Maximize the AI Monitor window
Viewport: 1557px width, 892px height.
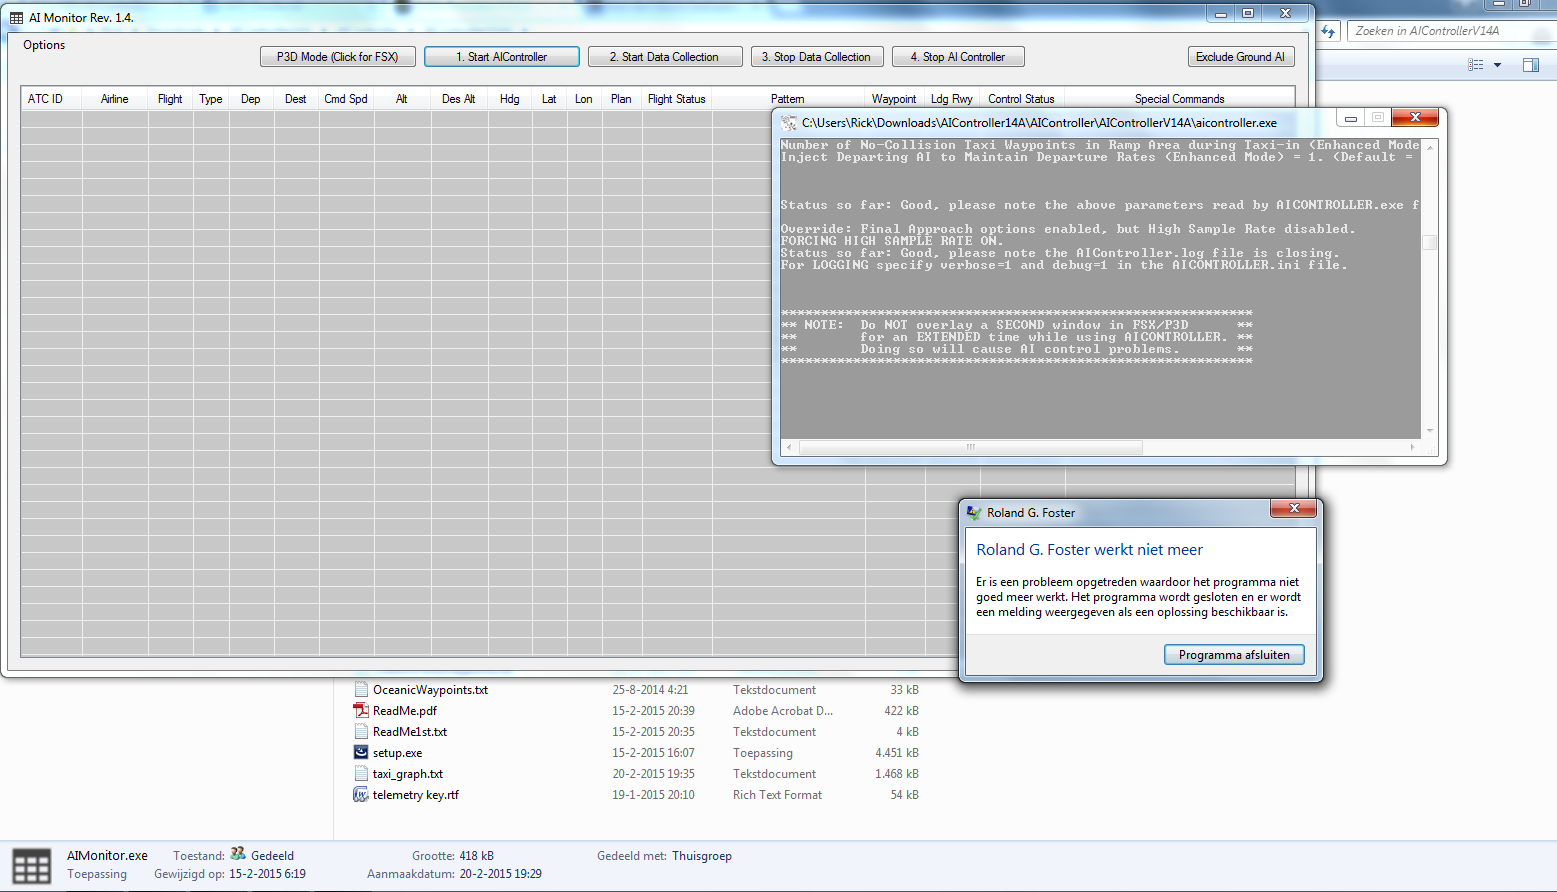click(1248, 13)
